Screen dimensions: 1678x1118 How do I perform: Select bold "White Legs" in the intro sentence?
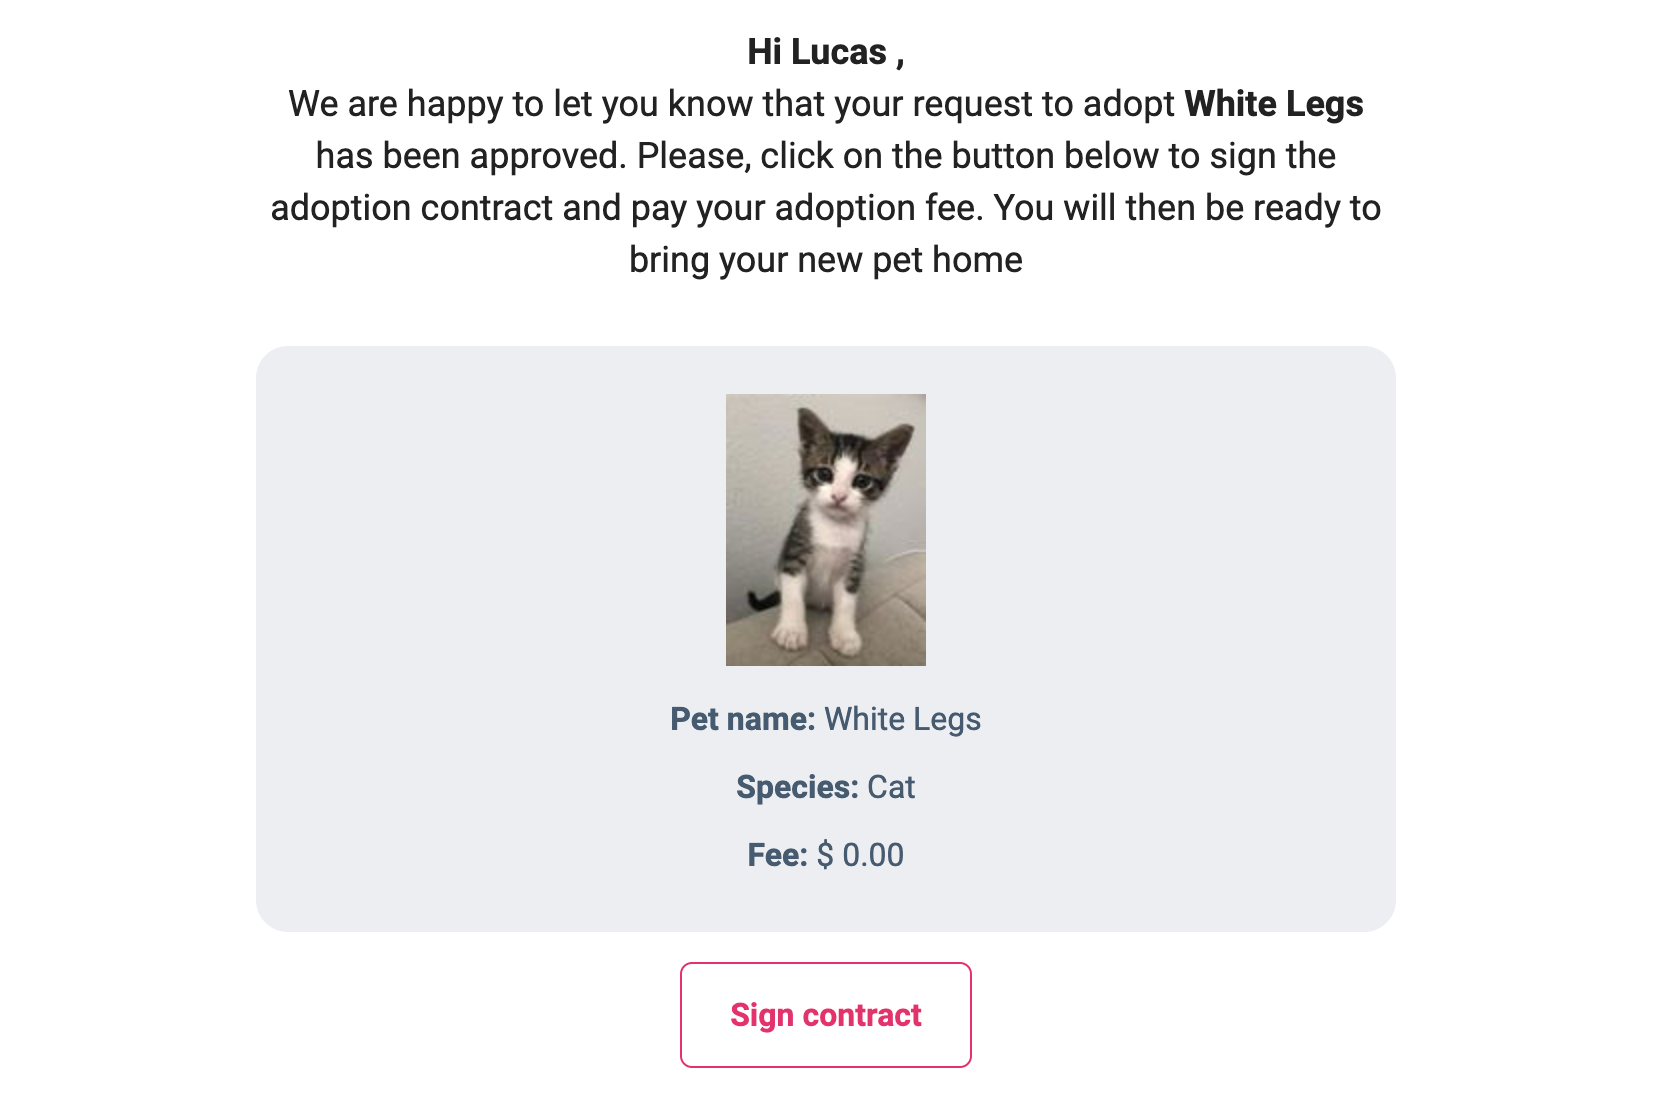1273,104
